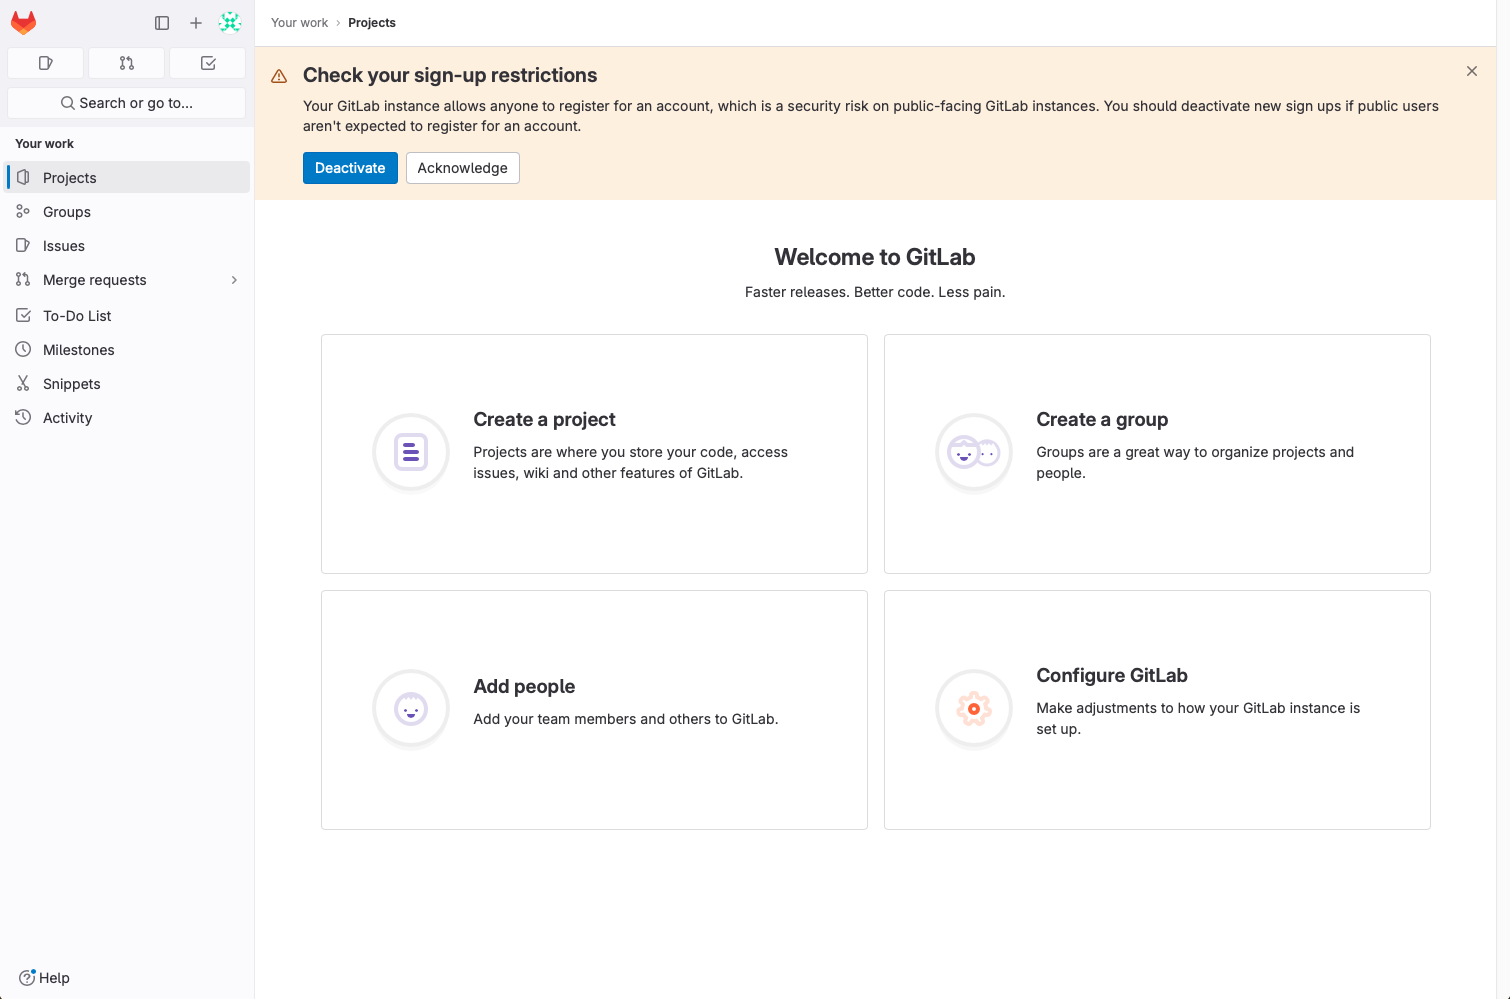Image resolution: width=1510 pixels, height=999 pixels.
Task: Click the Deactivate button
Action: (x=350, y=168)
